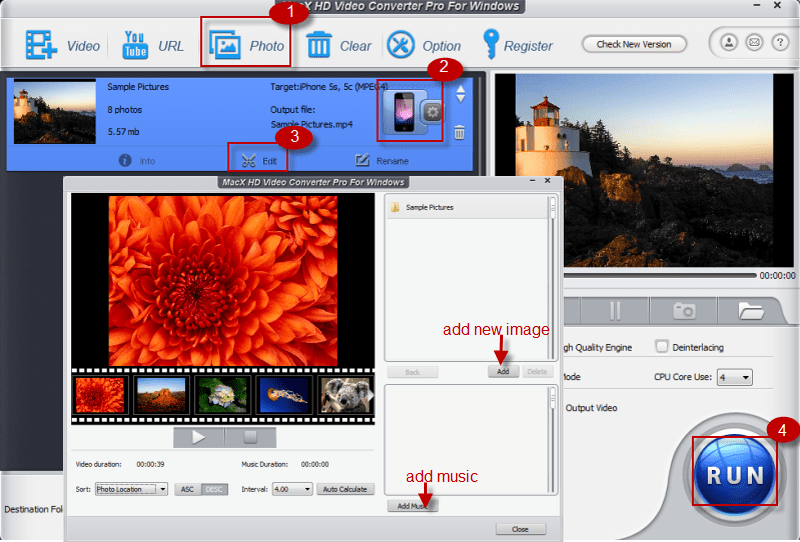This screenshot has width=800, height=542.
Task: Click the Add Music button
Action: tap(412, 506)
